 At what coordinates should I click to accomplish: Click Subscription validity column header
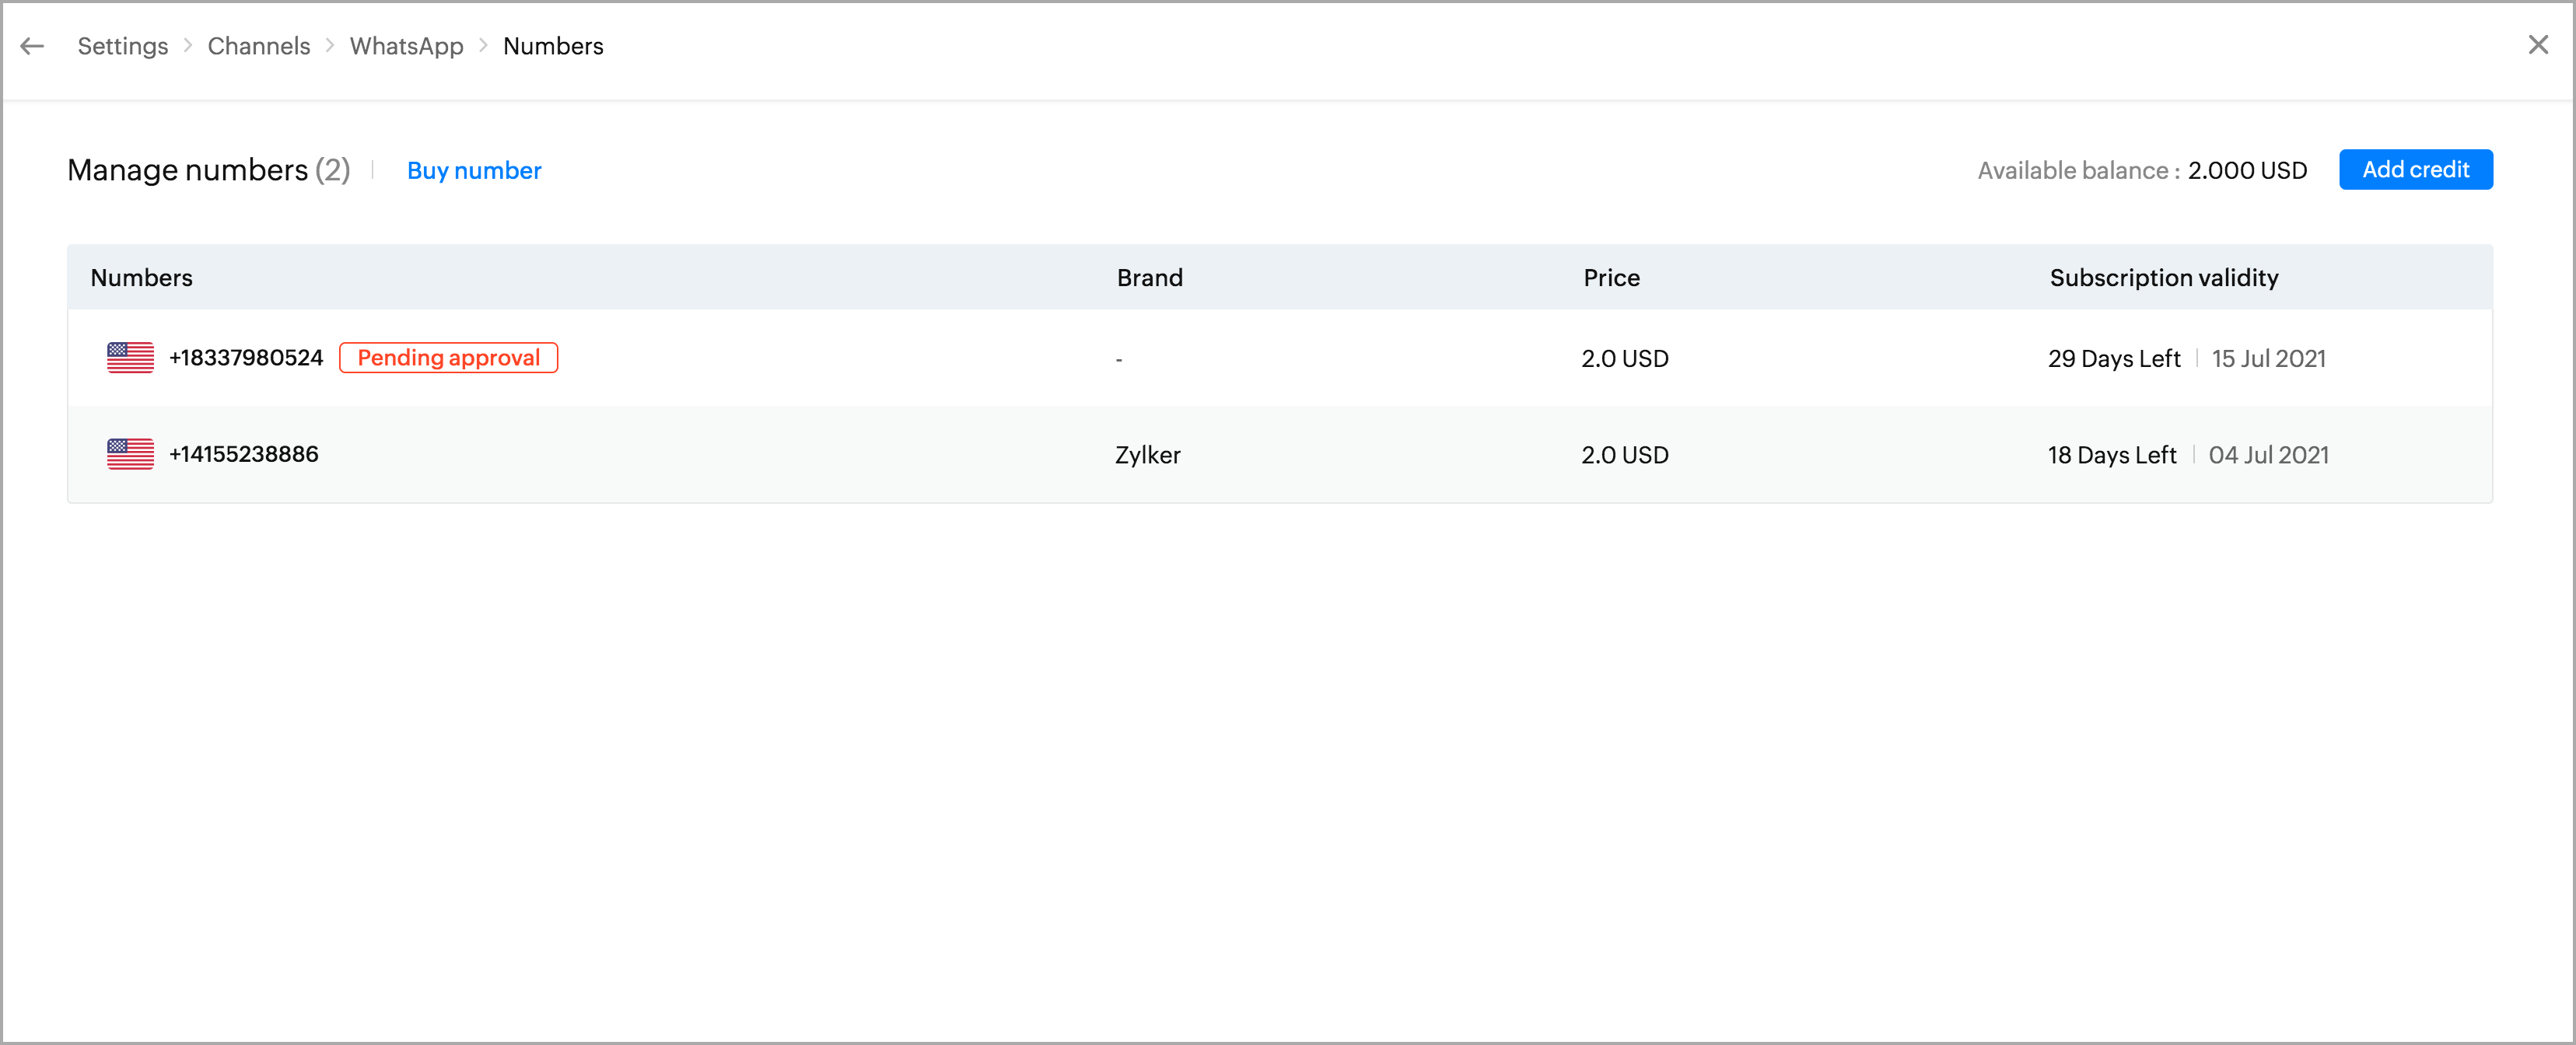(x=2163, y=278)
